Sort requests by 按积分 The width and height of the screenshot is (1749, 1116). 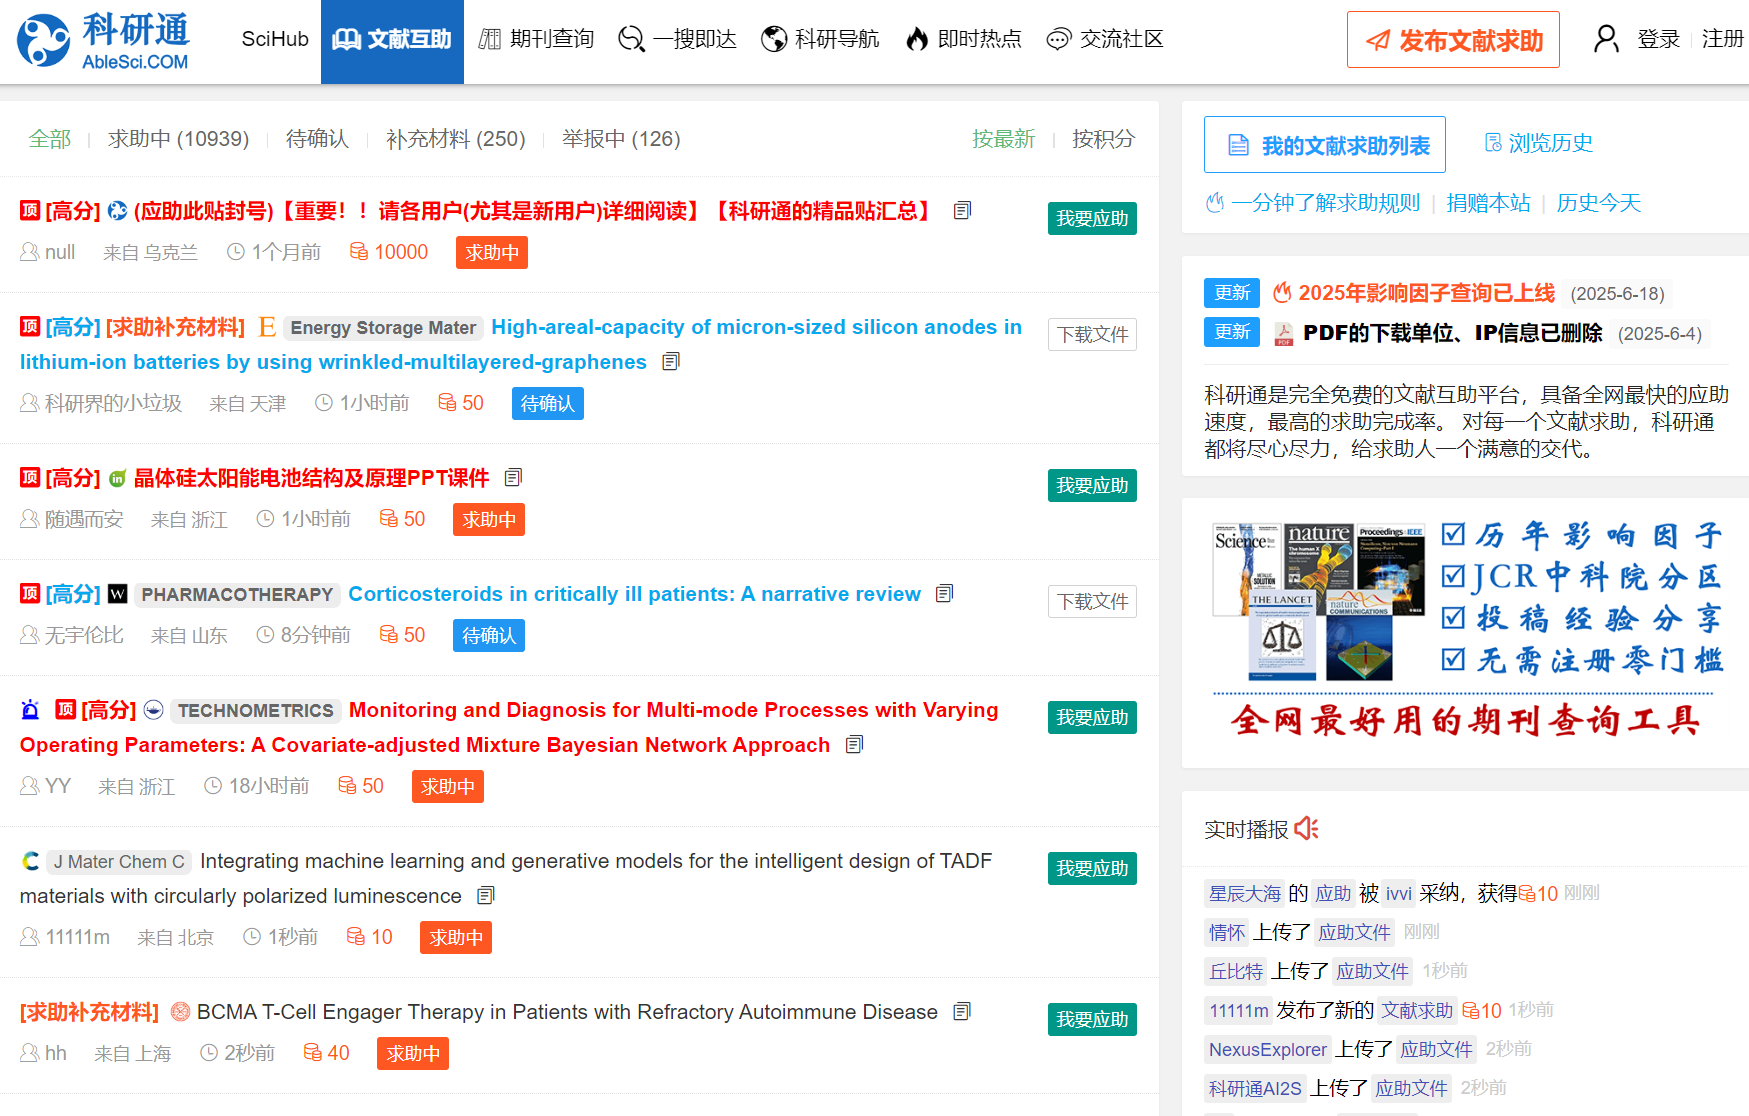1102,139
